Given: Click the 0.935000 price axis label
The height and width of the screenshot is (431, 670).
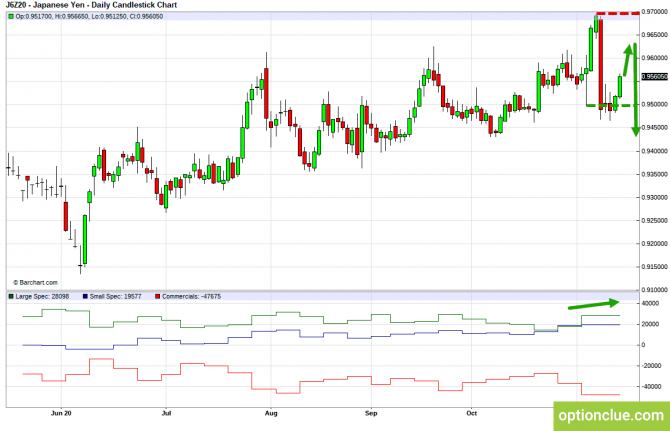Looking at the screenshot, I should pyautogui.click(x=654, y=174).
